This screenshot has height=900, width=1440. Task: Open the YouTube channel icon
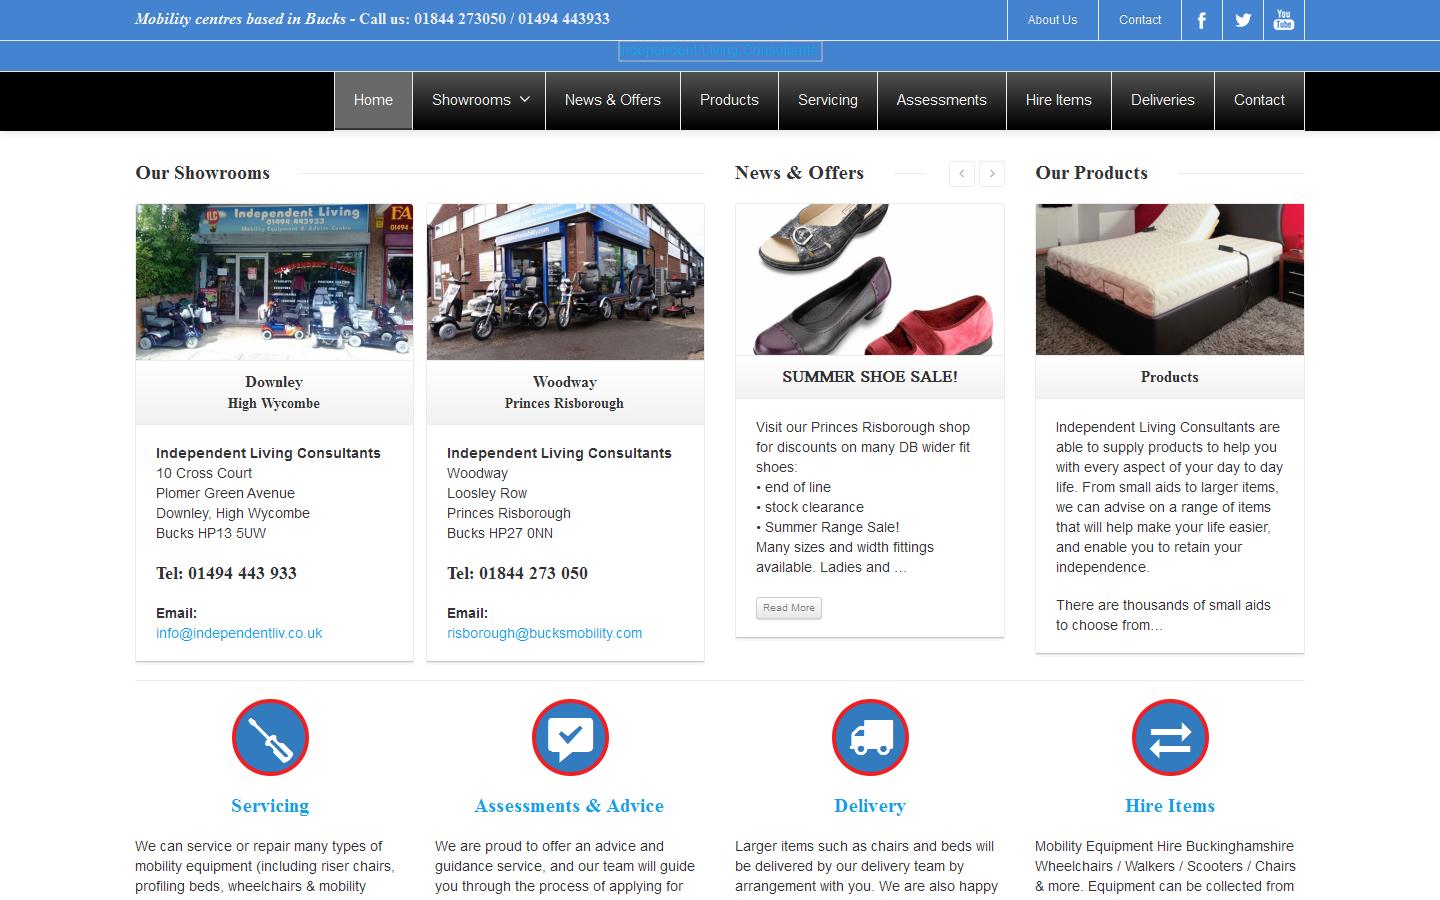(x=1283, y=19)
